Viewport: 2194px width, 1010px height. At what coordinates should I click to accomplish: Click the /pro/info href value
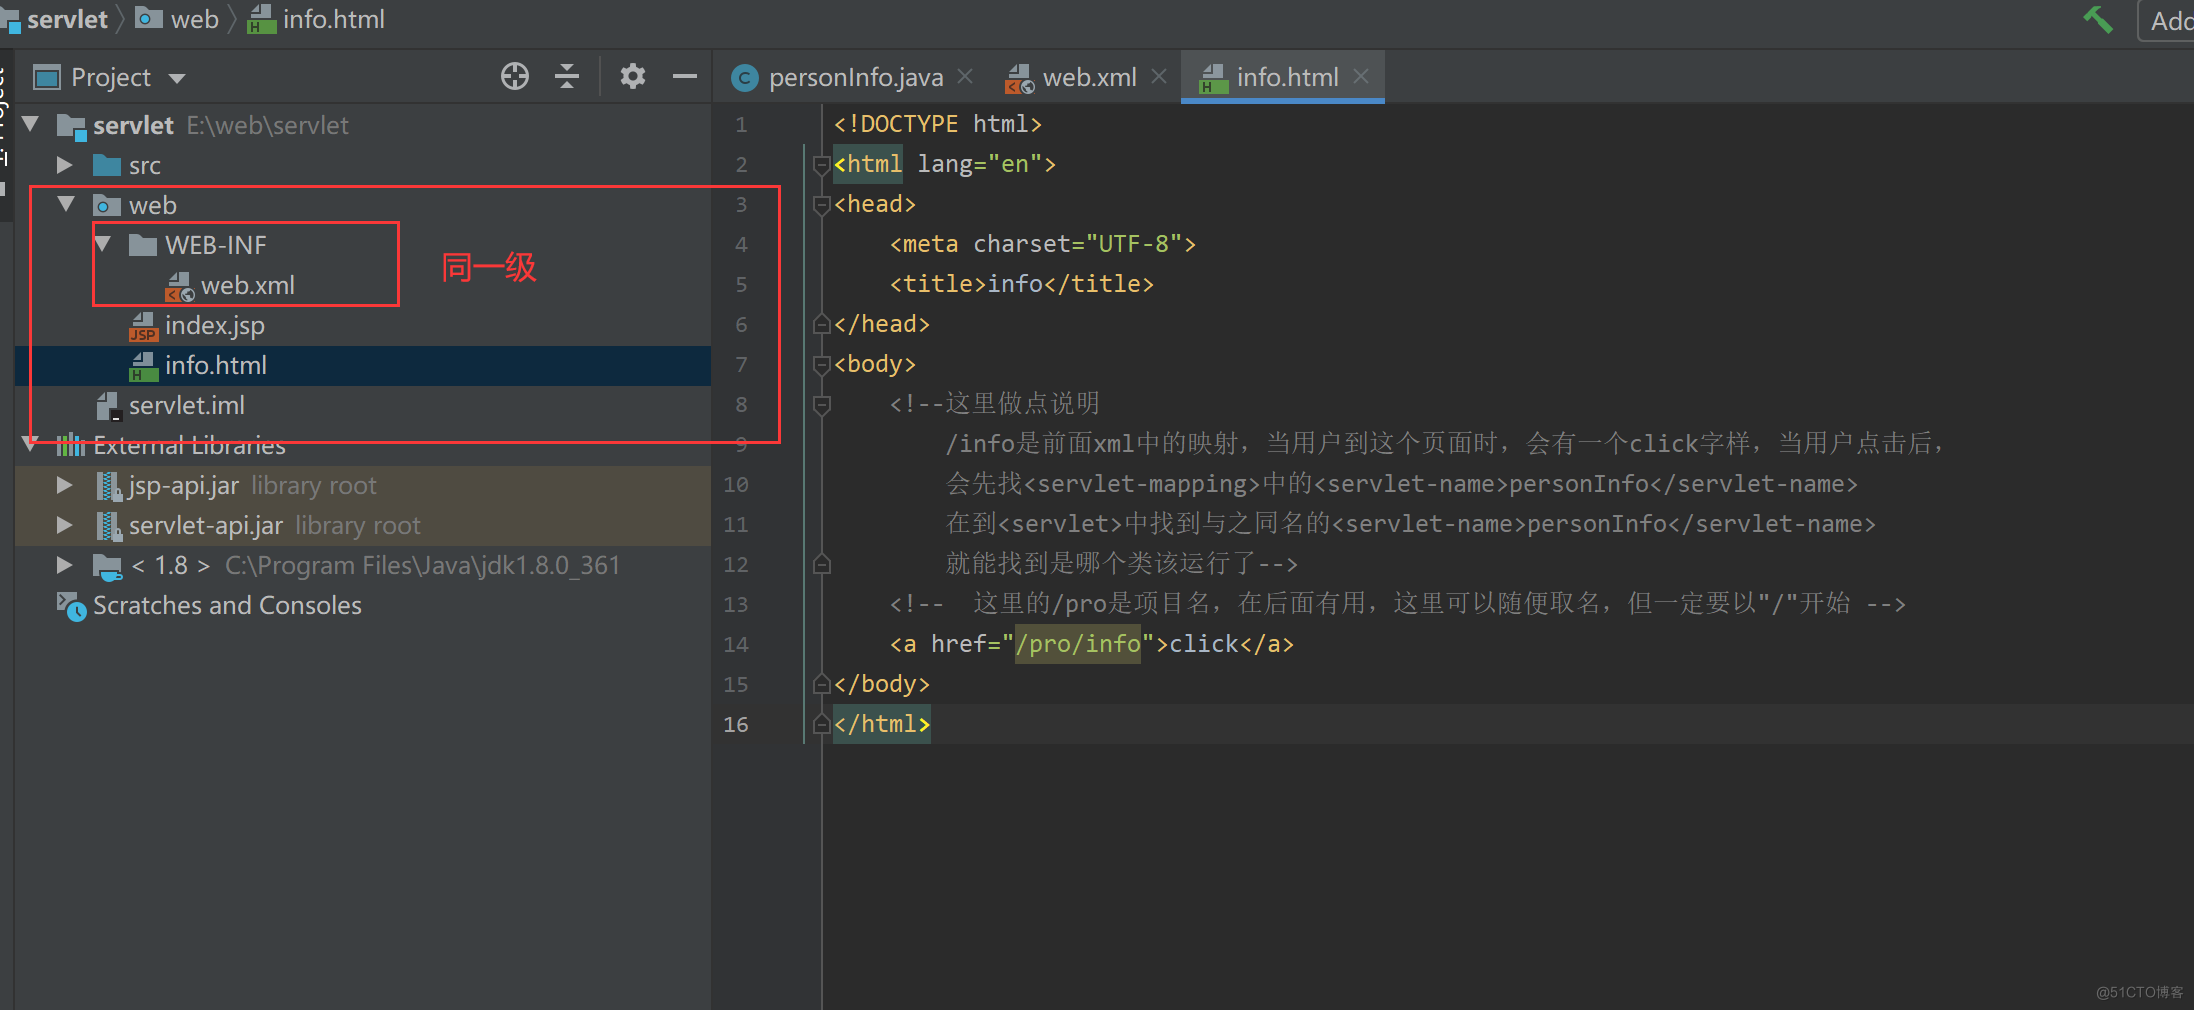(1078, 643)
